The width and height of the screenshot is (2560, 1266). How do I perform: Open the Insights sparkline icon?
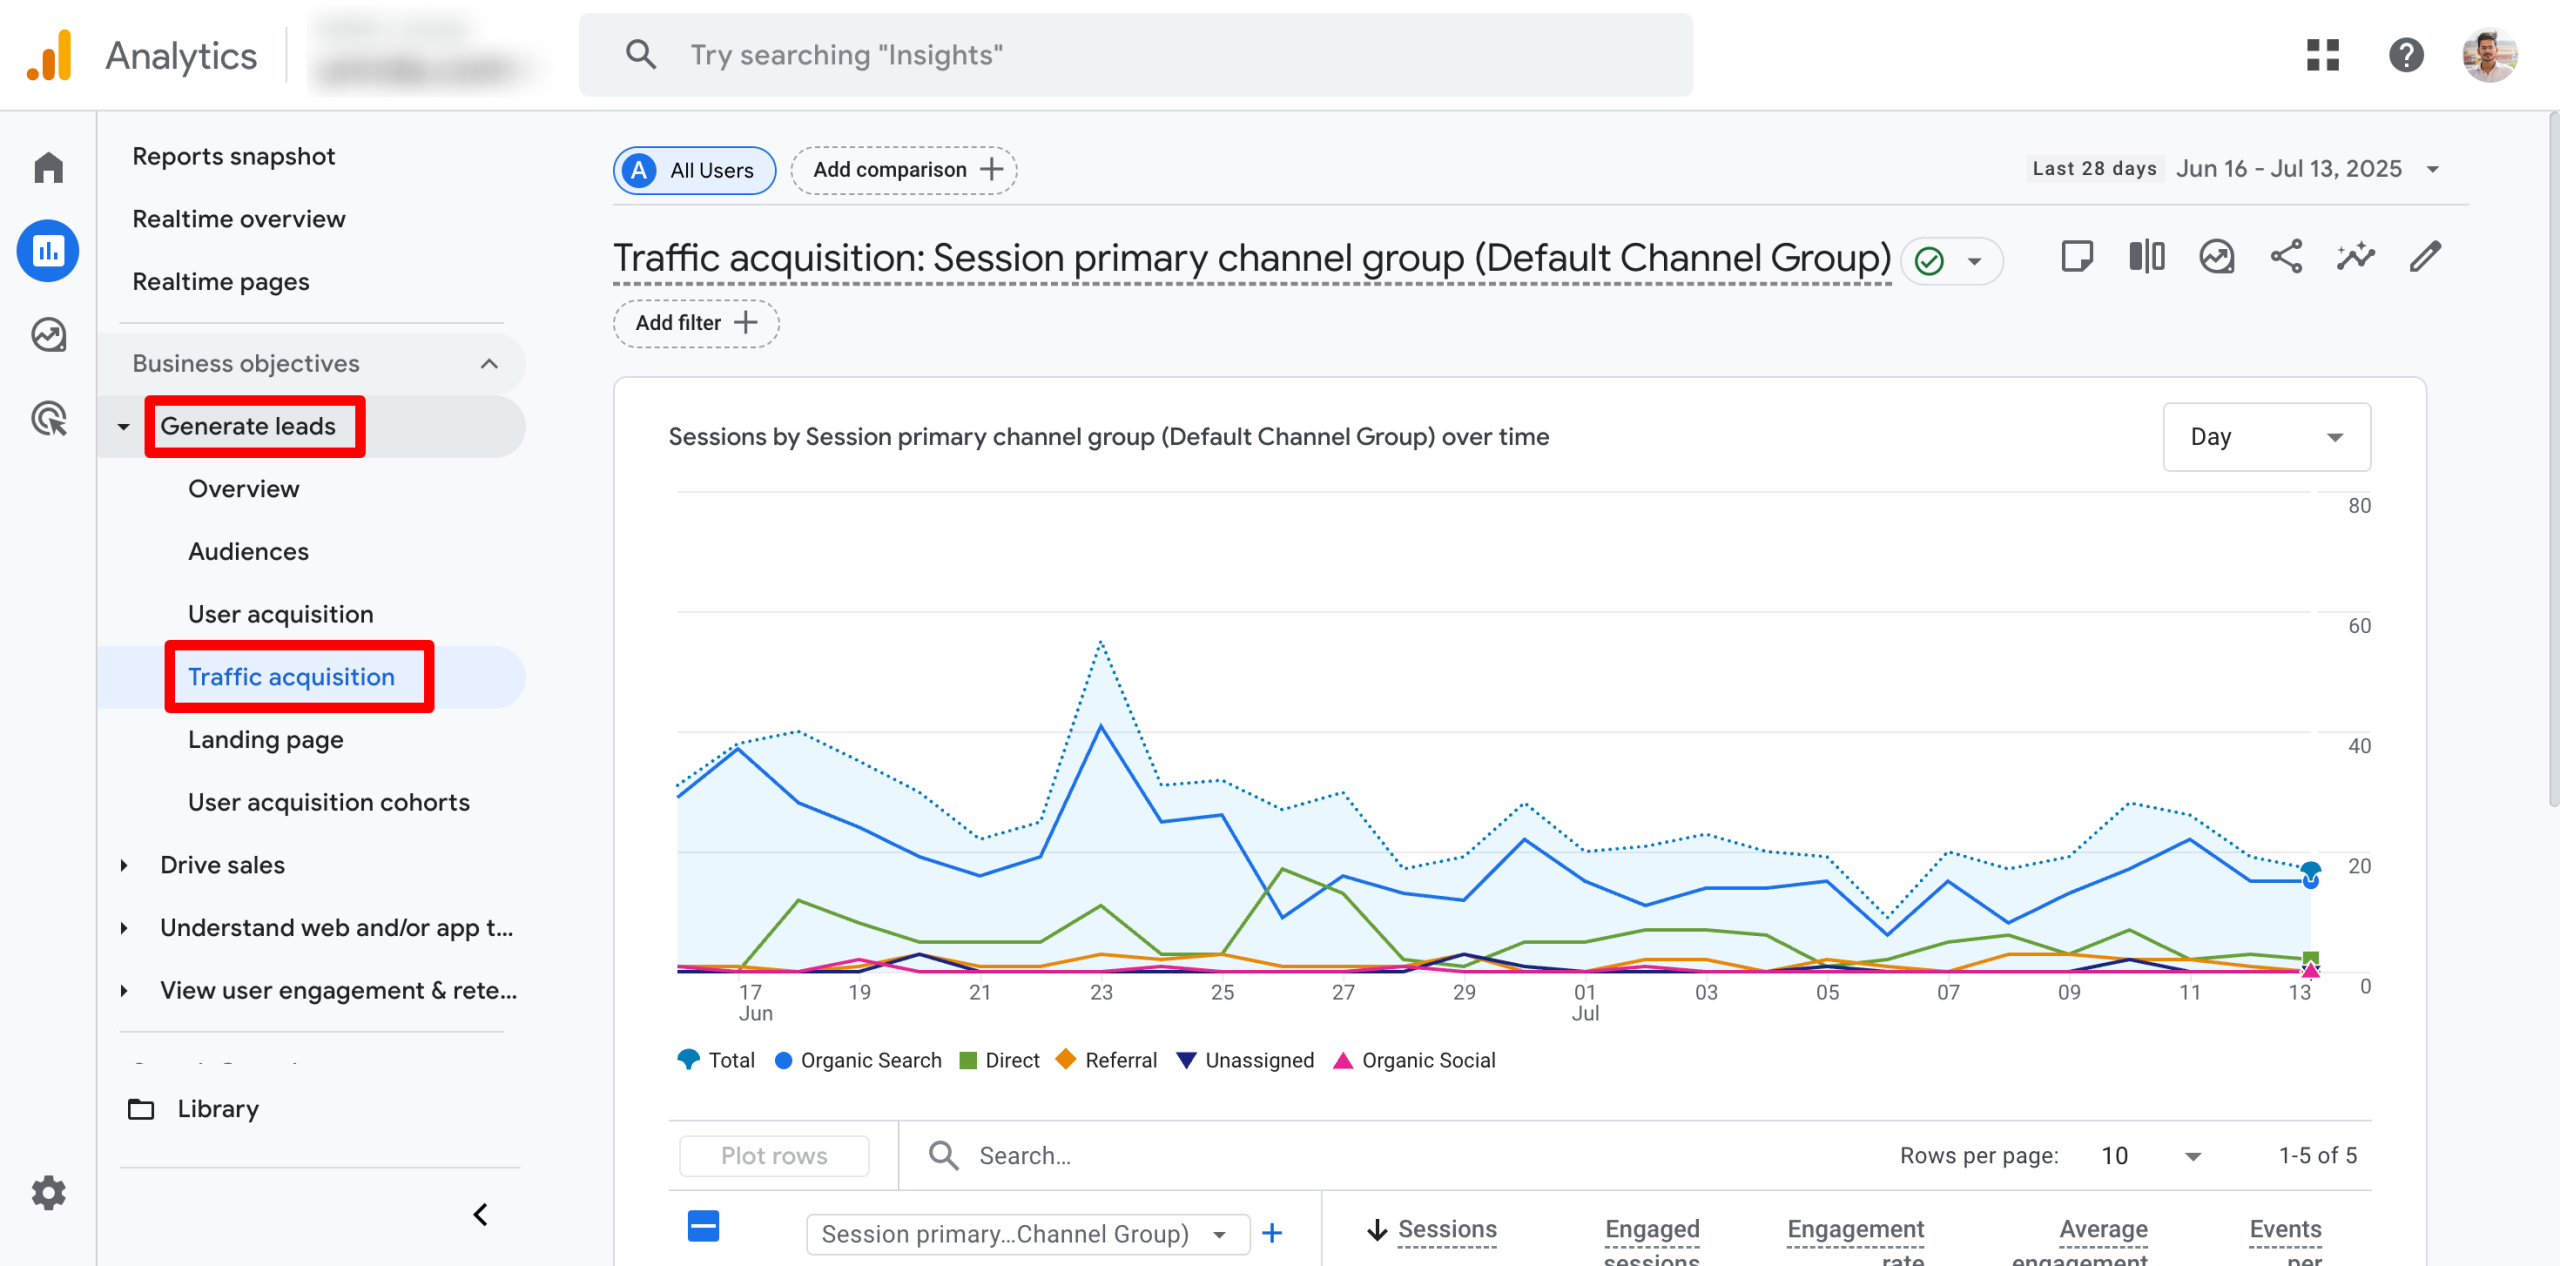(x=2355, y=257)
